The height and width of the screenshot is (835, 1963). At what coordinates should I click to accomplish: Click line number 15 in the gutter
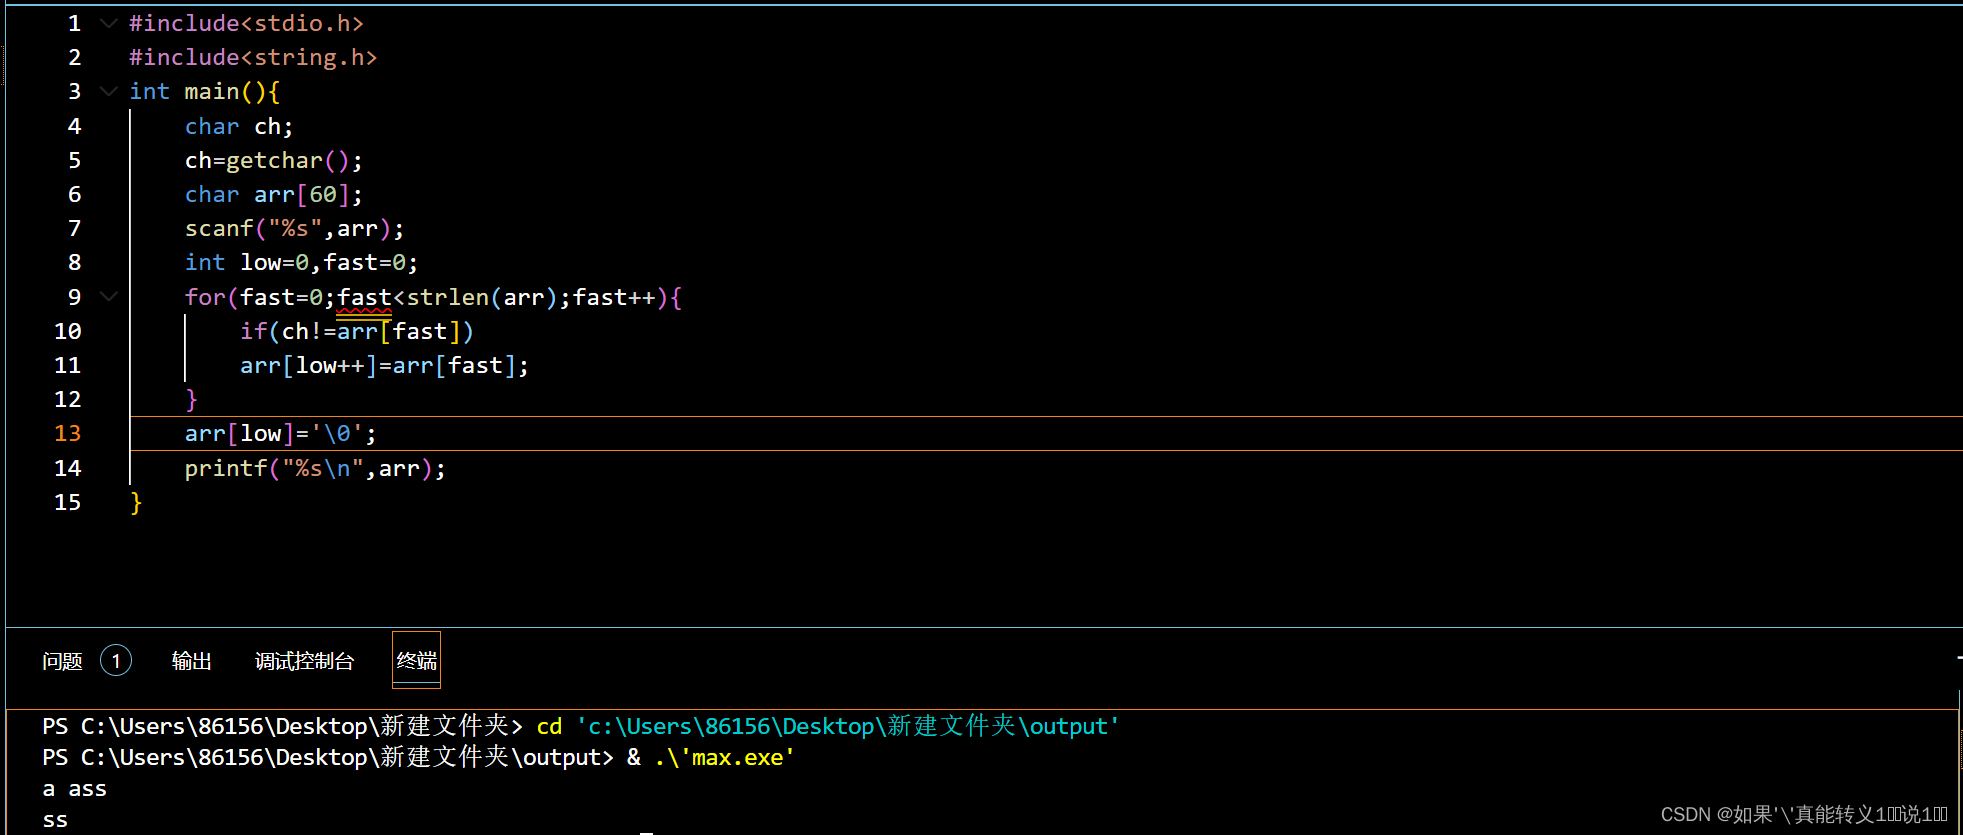pyautogui.click(x=67, y=502)
